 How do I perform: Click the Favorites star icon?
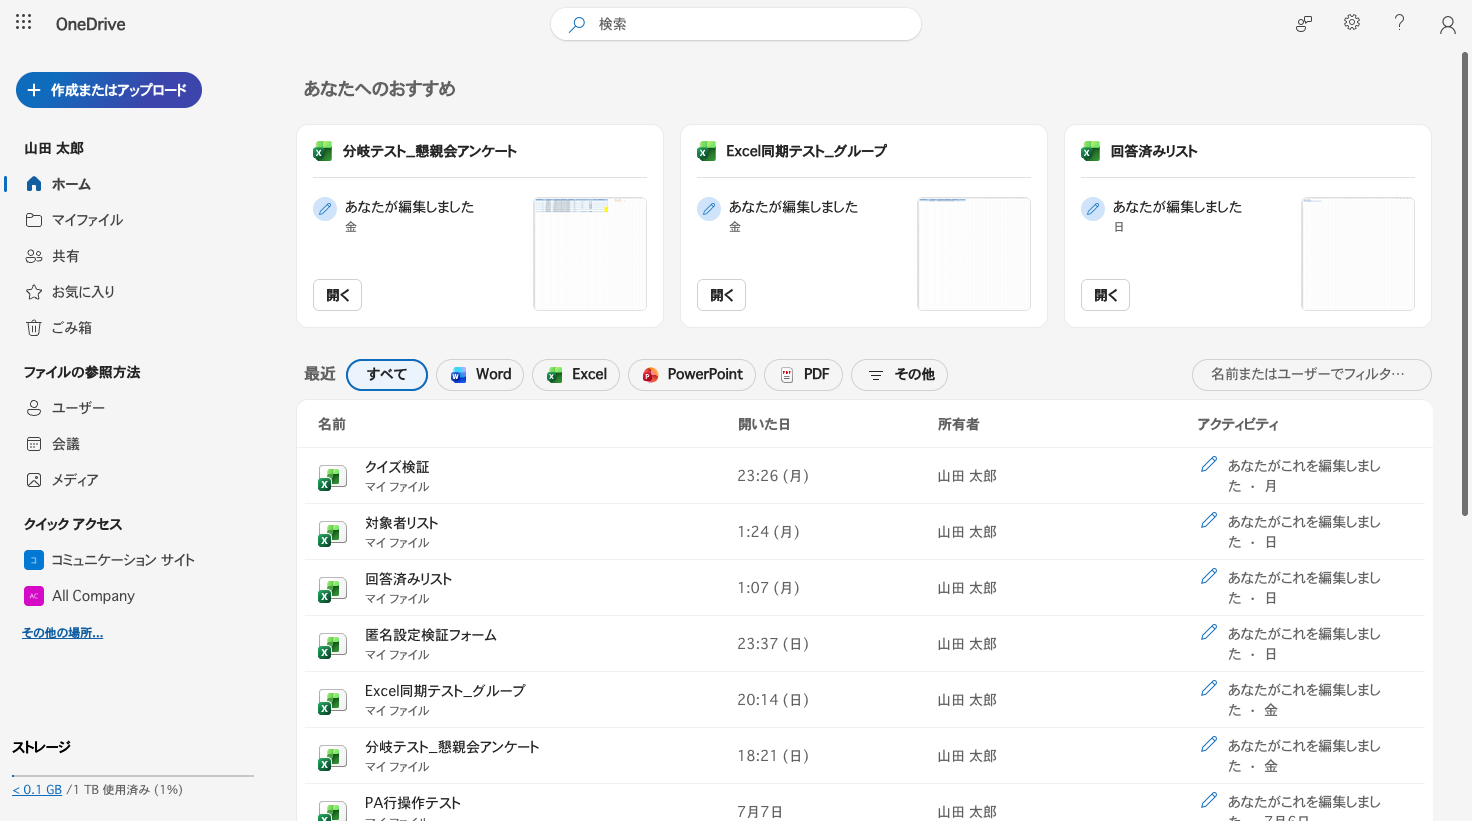coord(34,292)
